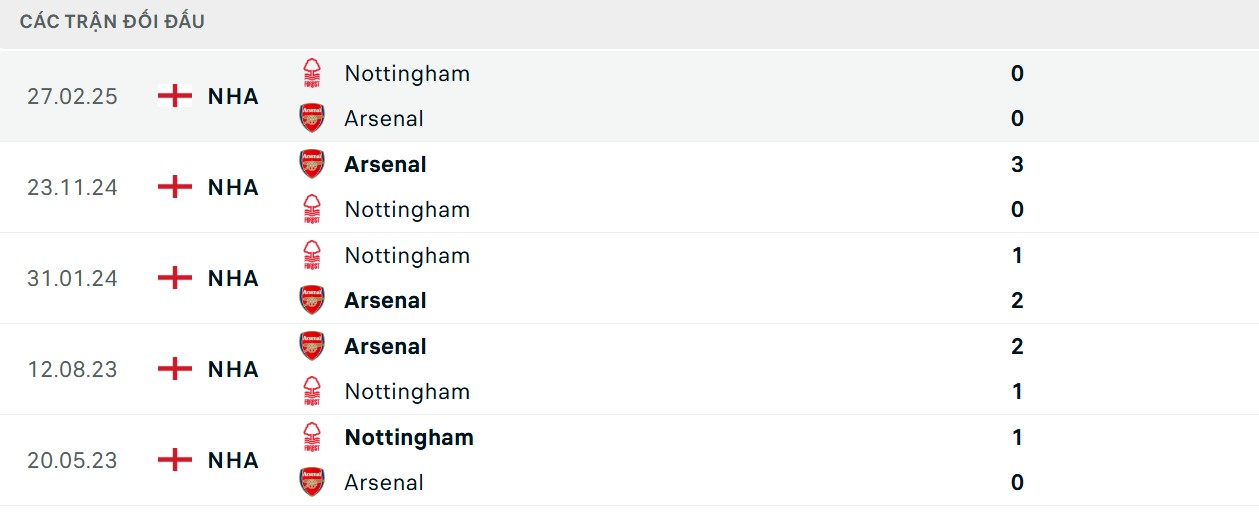Image resolution: width=1259 pixels, height=528 pixels.
Task: Click Arsenal crest in 23.11.24 match
Action: [x=312, y=164]
